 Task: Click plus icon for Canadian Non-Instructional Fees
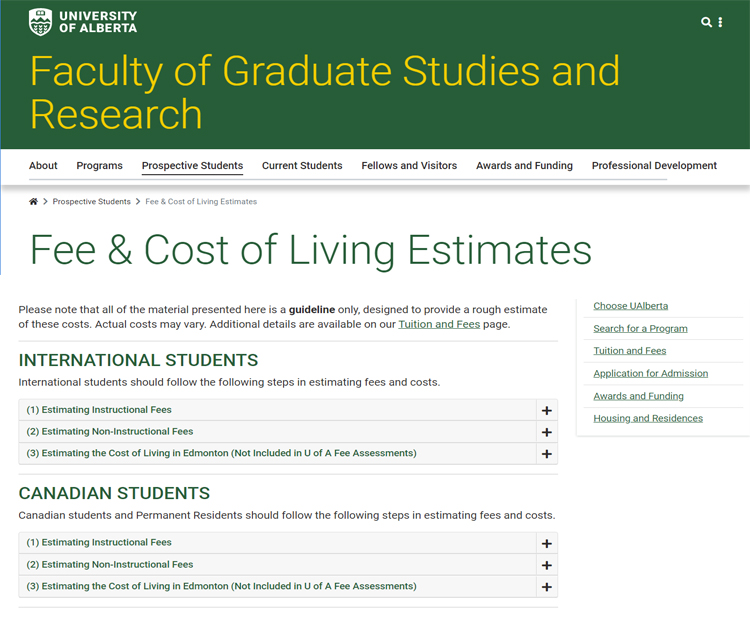(547, 565)
